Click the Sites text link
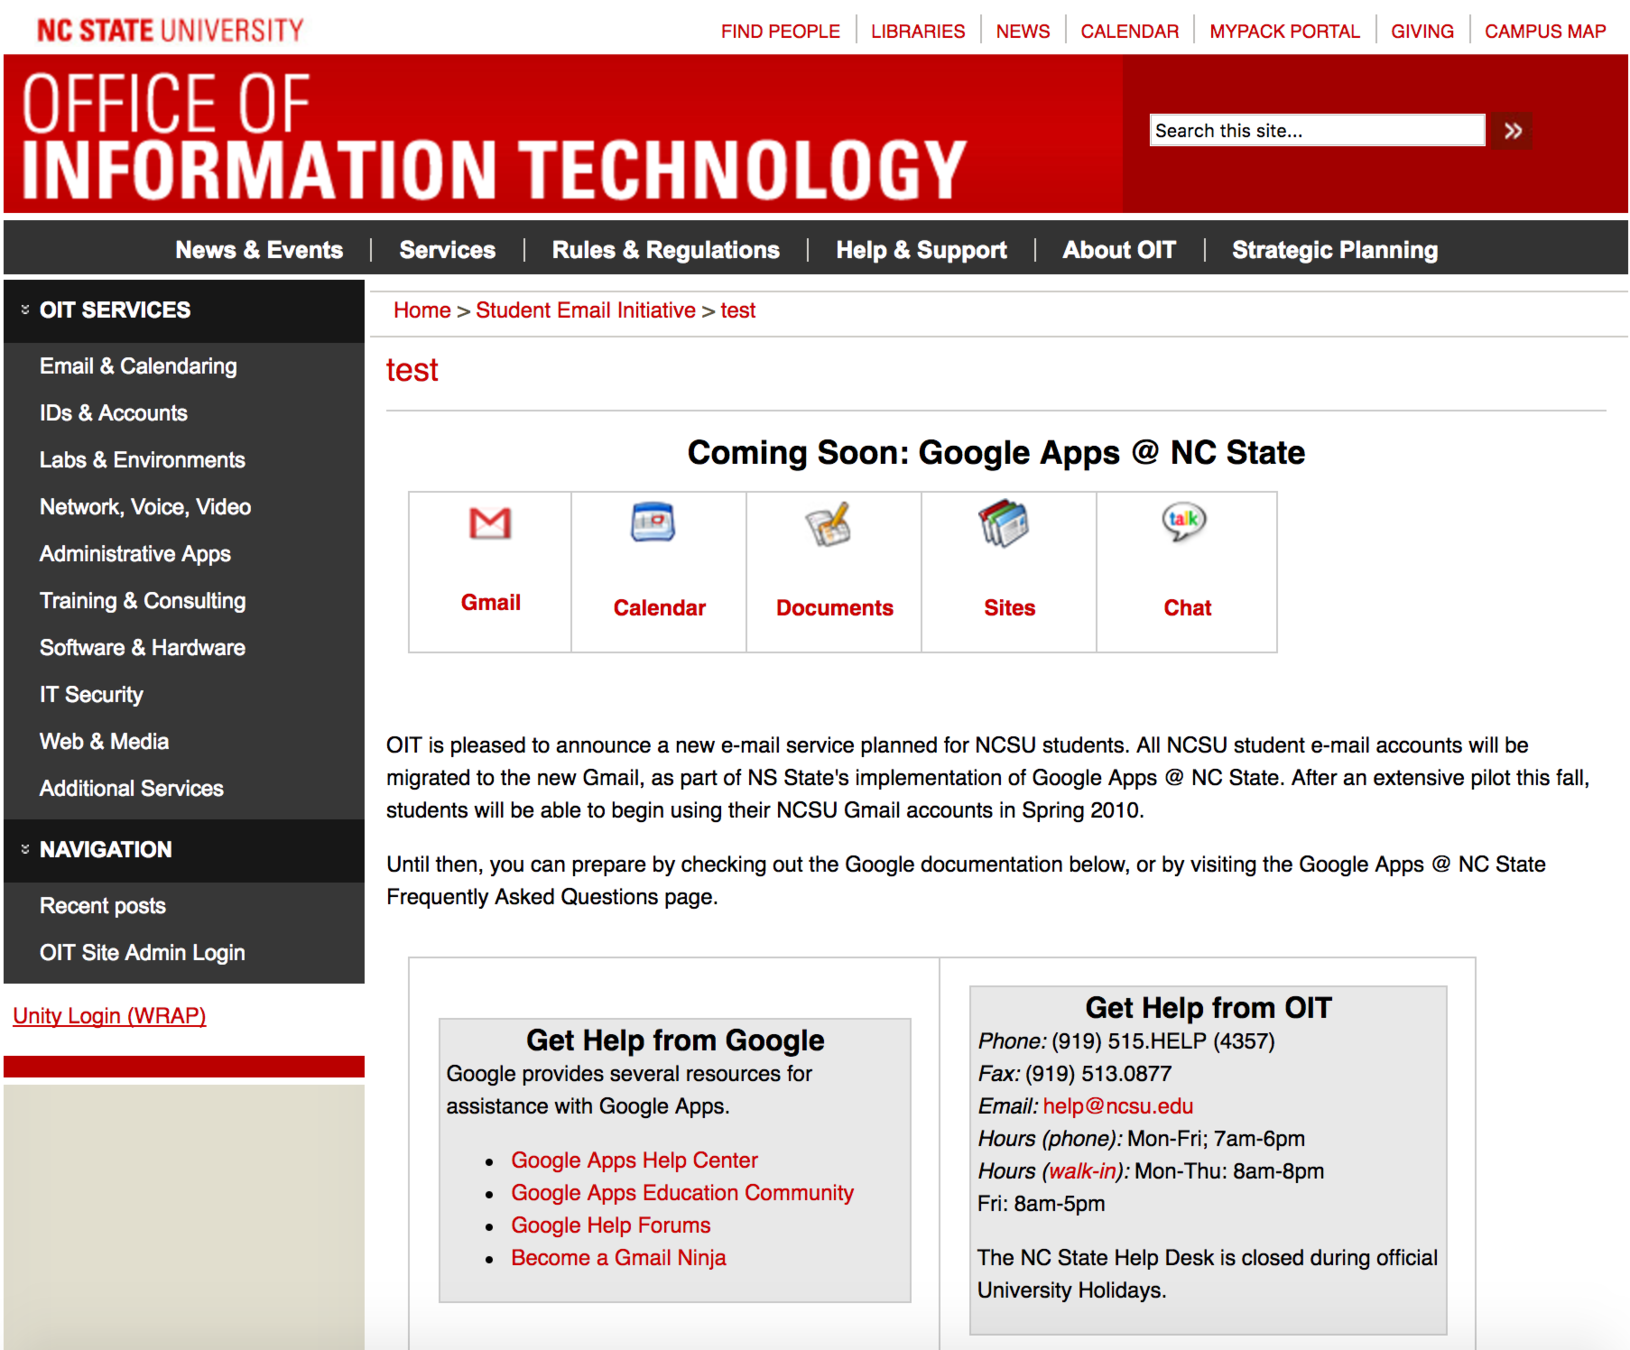The width and height of the screenshot is (1630, 1350). (x=1009, y=608)
